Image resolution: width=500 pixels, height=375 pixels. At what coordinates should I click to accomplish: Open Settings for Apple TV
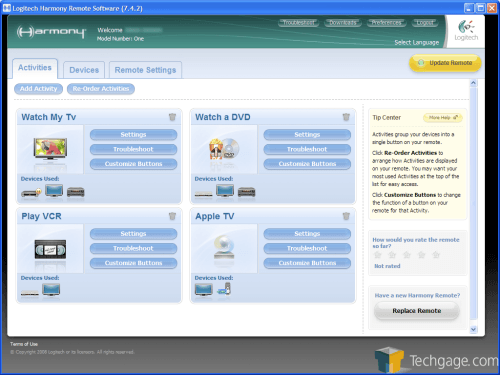pyautogui.click(x=307, y=234)
